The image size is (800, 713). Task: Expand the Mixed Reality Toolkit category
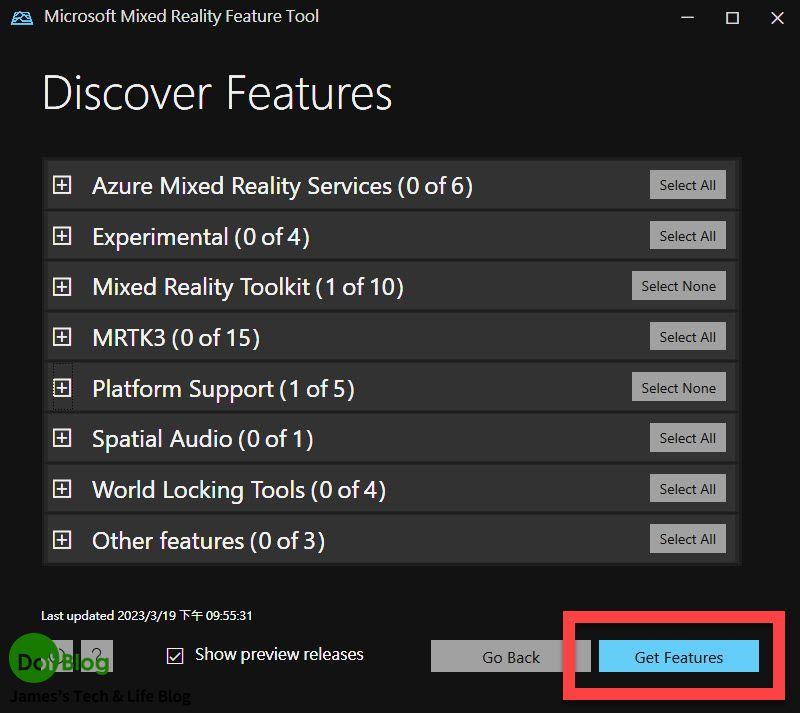click(x=62, y=286)
